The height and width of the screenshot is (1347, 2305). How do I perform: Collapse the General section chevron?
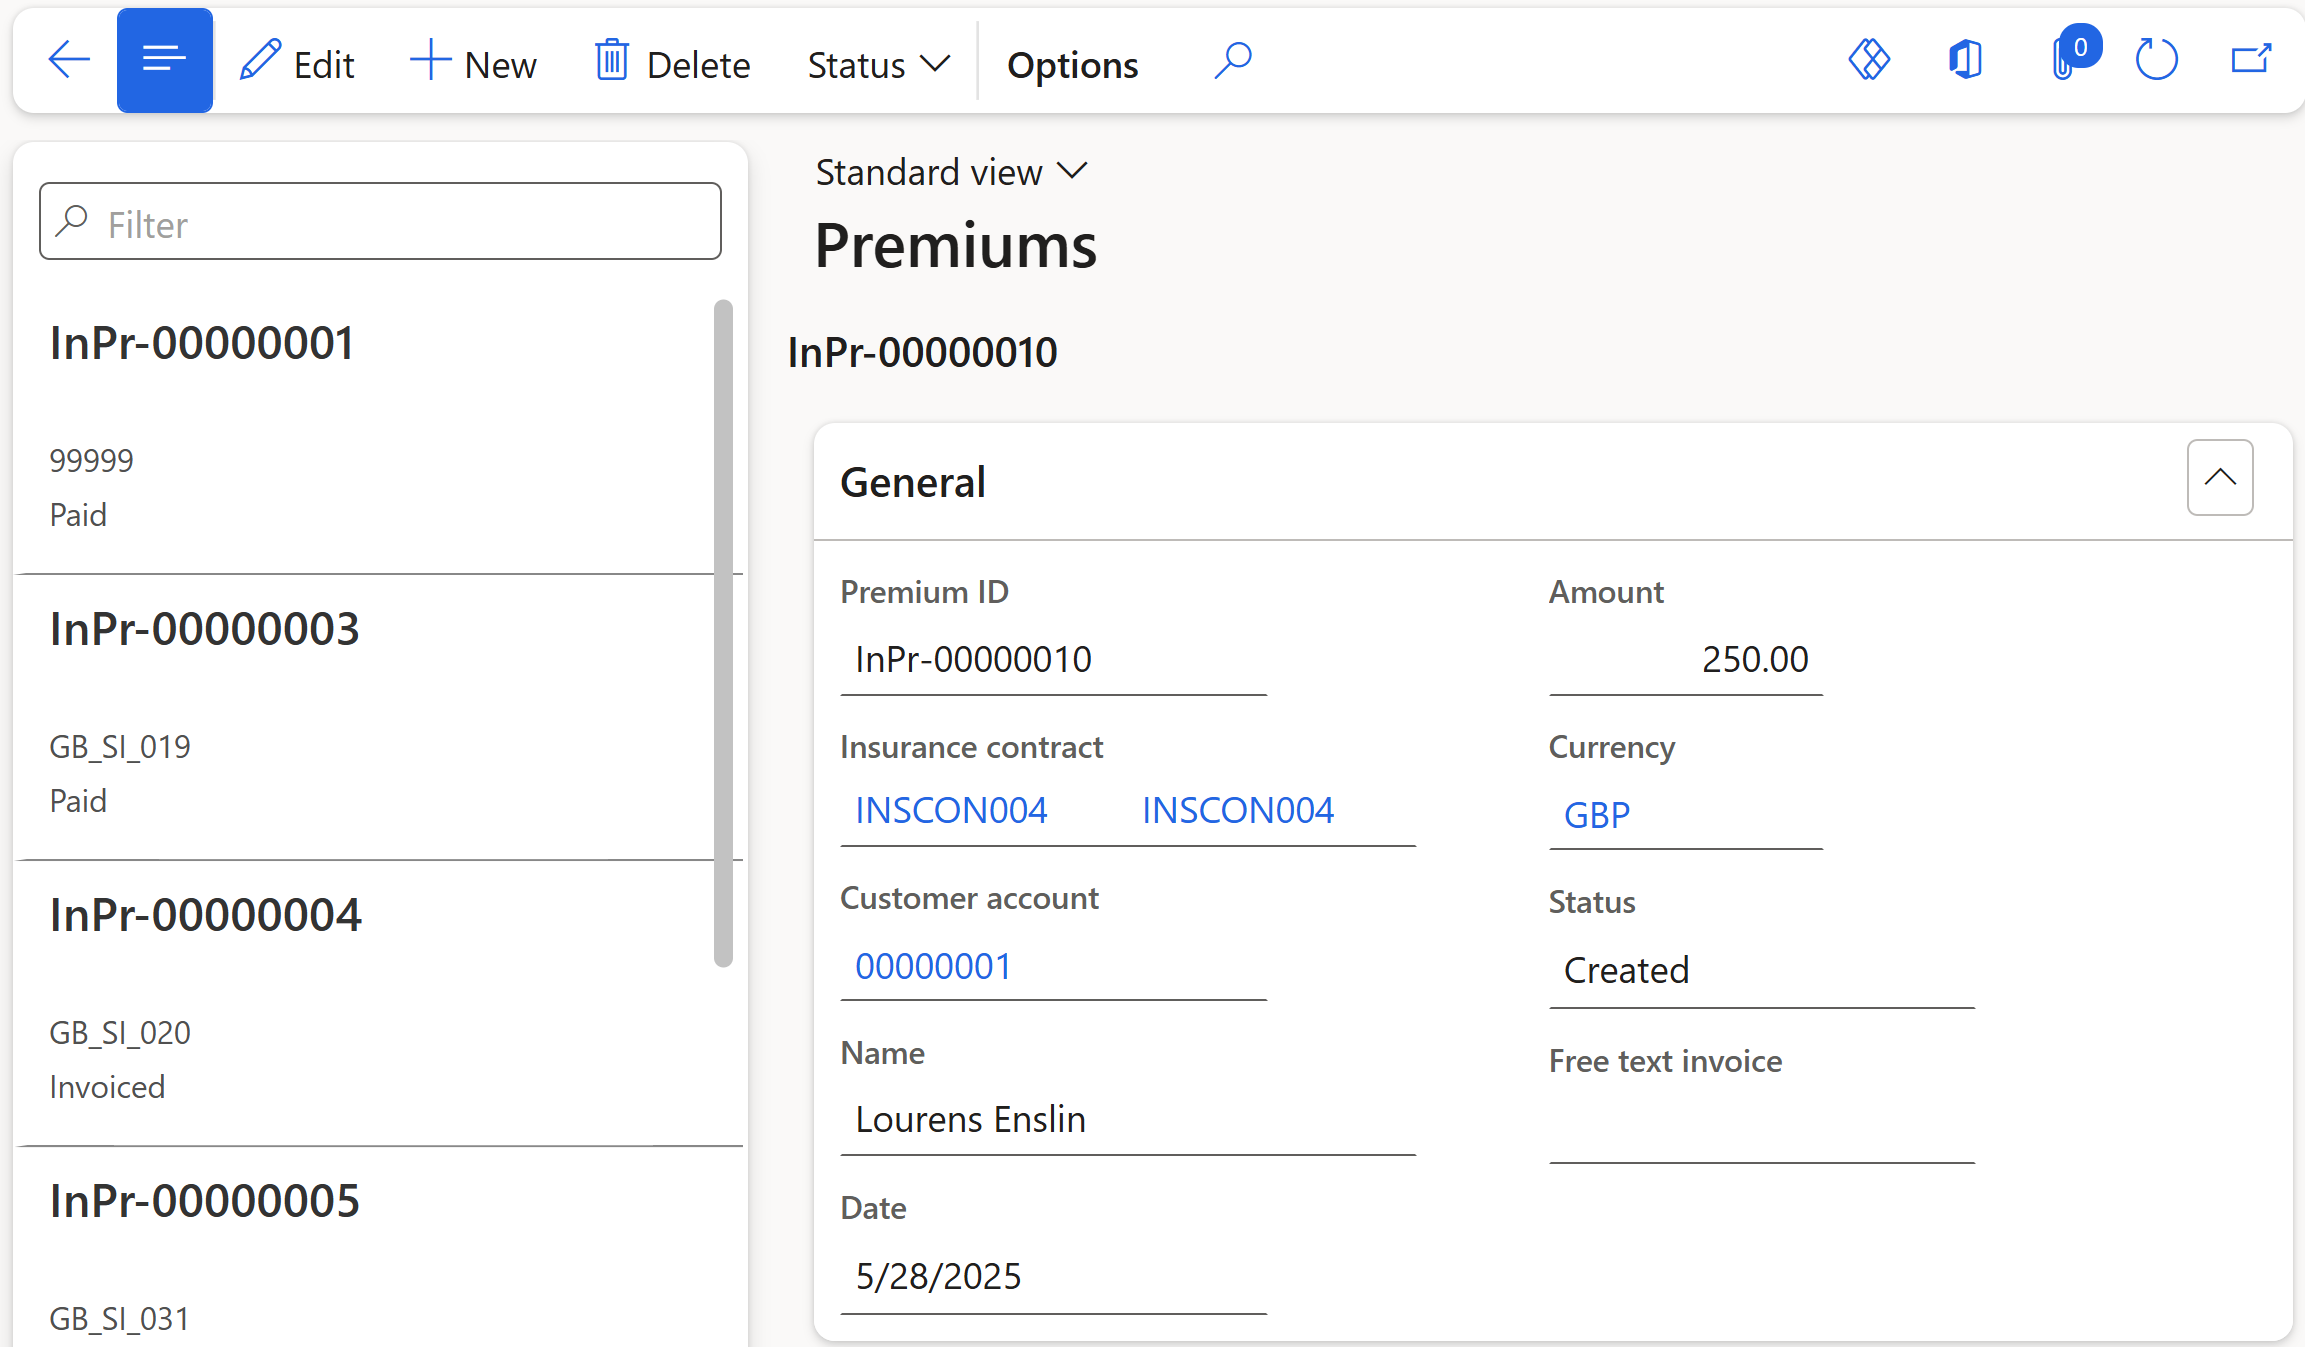coord(2219,477)
